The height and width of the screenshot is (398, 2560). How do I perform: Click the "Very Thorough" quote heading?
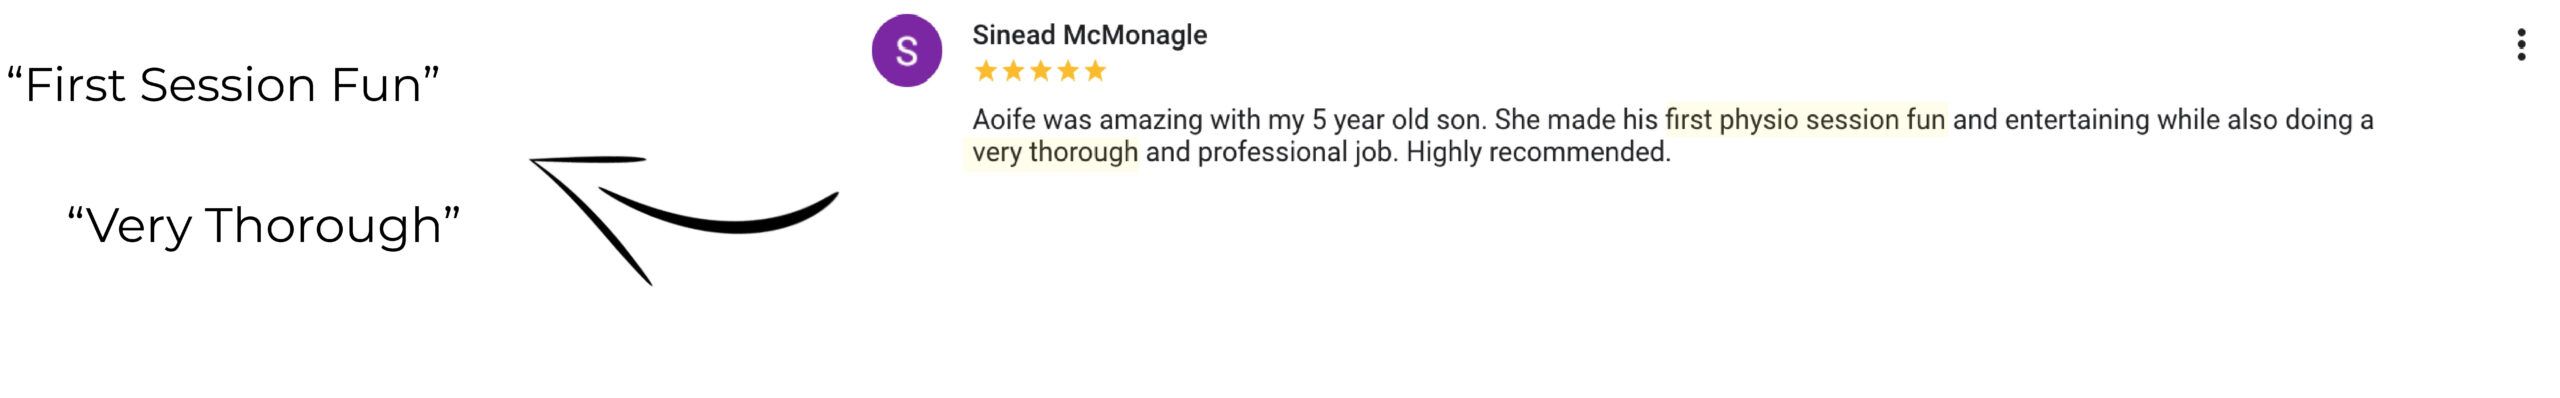(x=264, y=225)
